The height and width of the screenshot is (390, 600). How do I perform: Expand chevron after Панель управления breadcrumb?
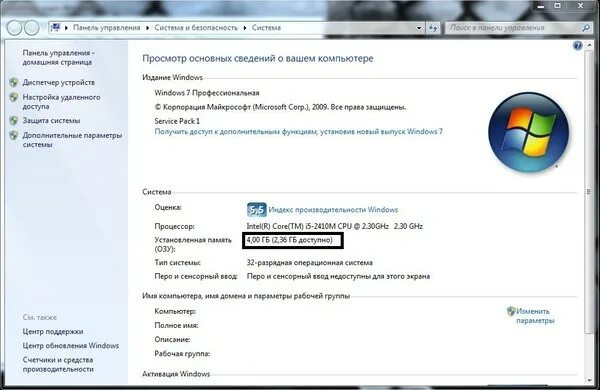[148, 28]
